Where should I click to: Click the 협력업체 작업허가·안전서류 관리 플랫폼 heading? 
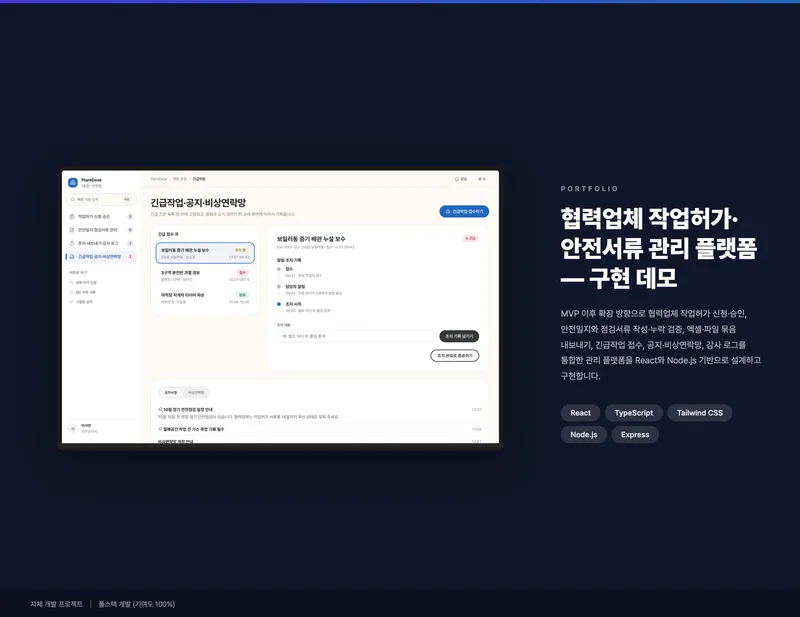coord(659,249)
